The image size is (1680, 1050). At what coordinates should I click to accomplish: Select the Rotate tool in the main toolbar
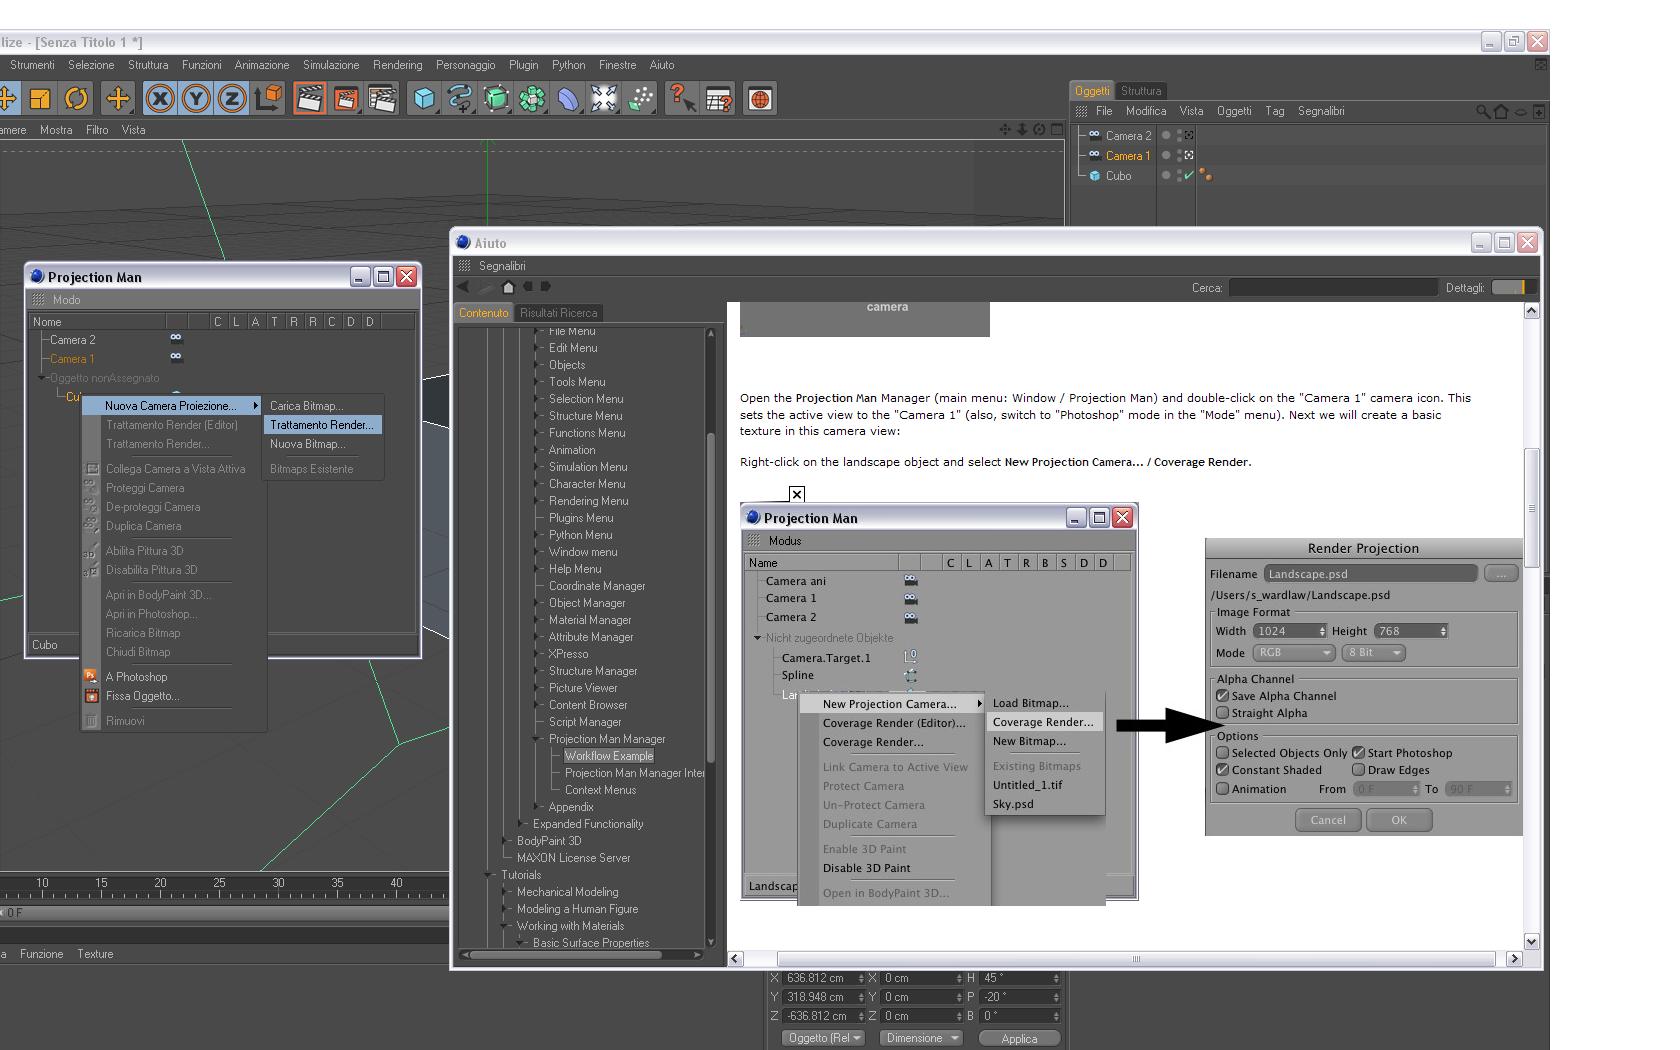click(76, 98)
